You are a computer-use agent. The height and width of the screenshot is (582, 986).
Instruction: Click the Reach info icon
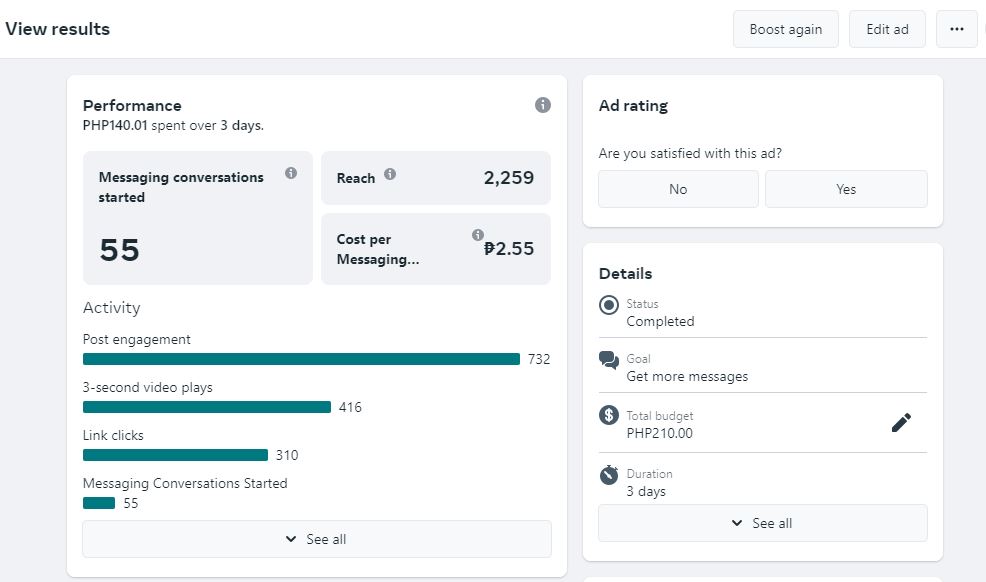coord(390,173)
